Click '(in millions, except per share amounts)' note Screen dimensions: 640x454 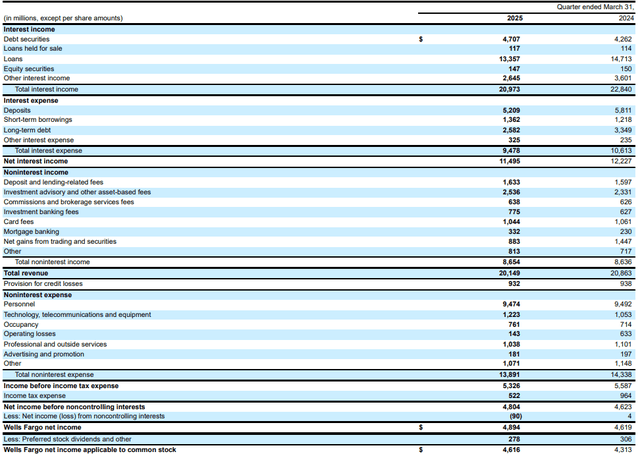point(63,18)
